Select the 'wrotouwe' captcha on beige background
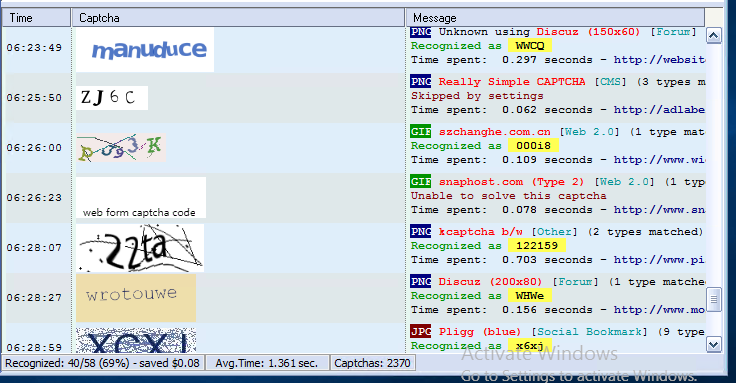This screenshot has height=383, width=736. pyautogui.click(x=136, y=298)
